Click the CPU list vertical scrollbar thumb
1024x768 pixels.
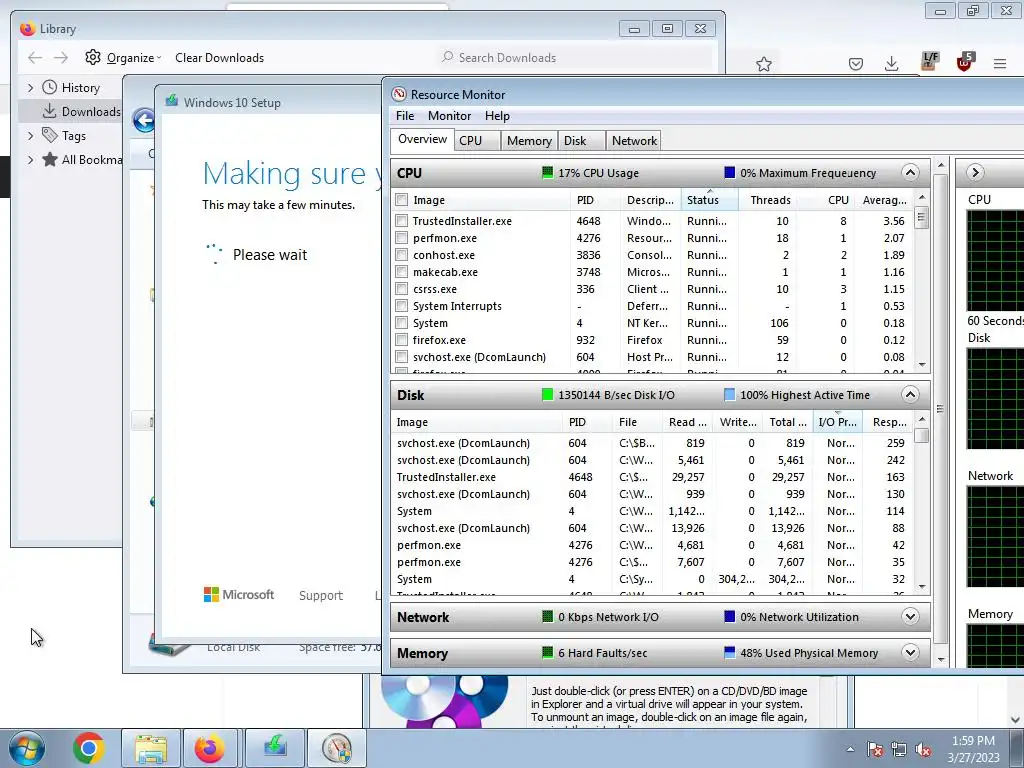pos(921,217)
